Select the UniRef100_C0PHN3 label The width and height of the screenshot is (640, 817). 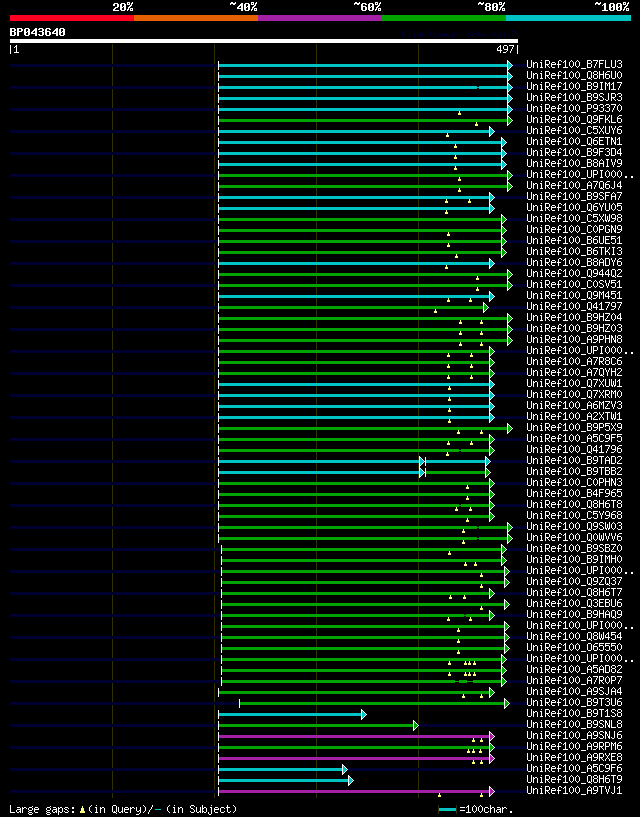574,482
